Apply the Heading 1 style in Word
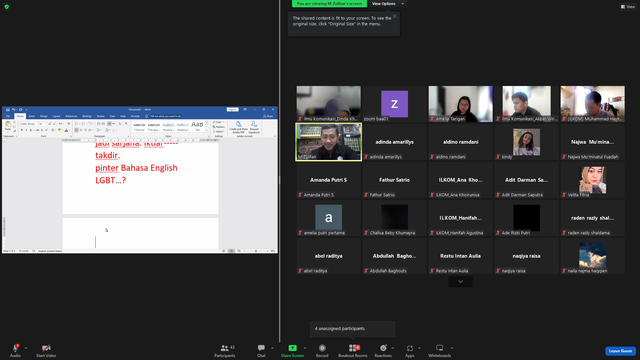 [x=169, y=127]
